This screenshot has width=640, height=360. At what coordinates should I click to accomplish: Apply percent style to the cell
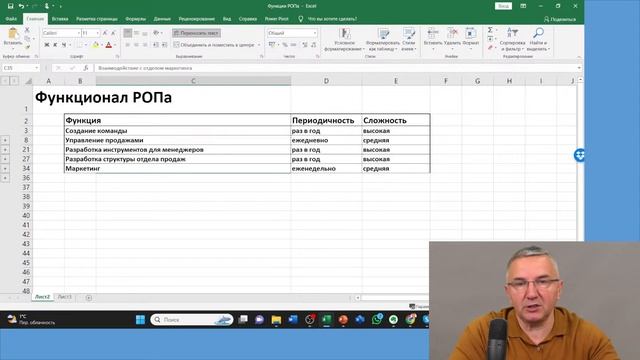284,45
